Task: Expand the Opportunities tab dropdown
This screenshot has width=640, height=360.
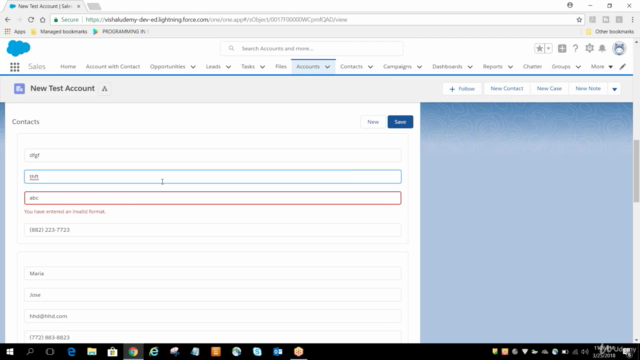Action: pos(193,67)
